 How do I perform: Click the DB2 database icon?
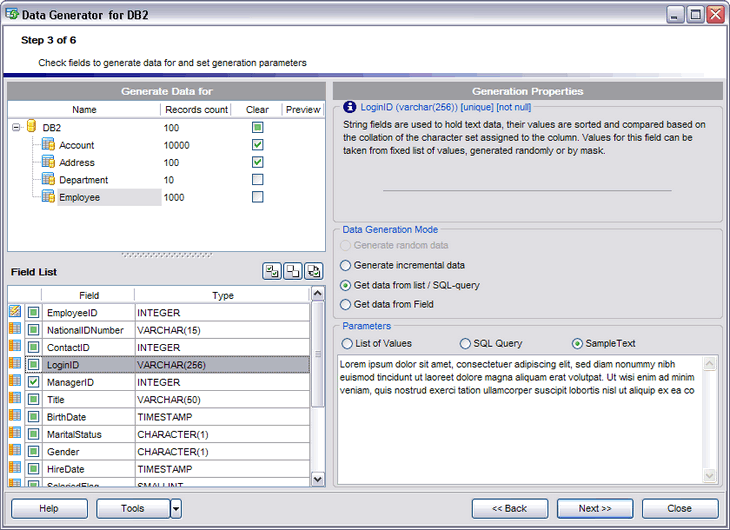pyautogui.click(x=31, y=127)
